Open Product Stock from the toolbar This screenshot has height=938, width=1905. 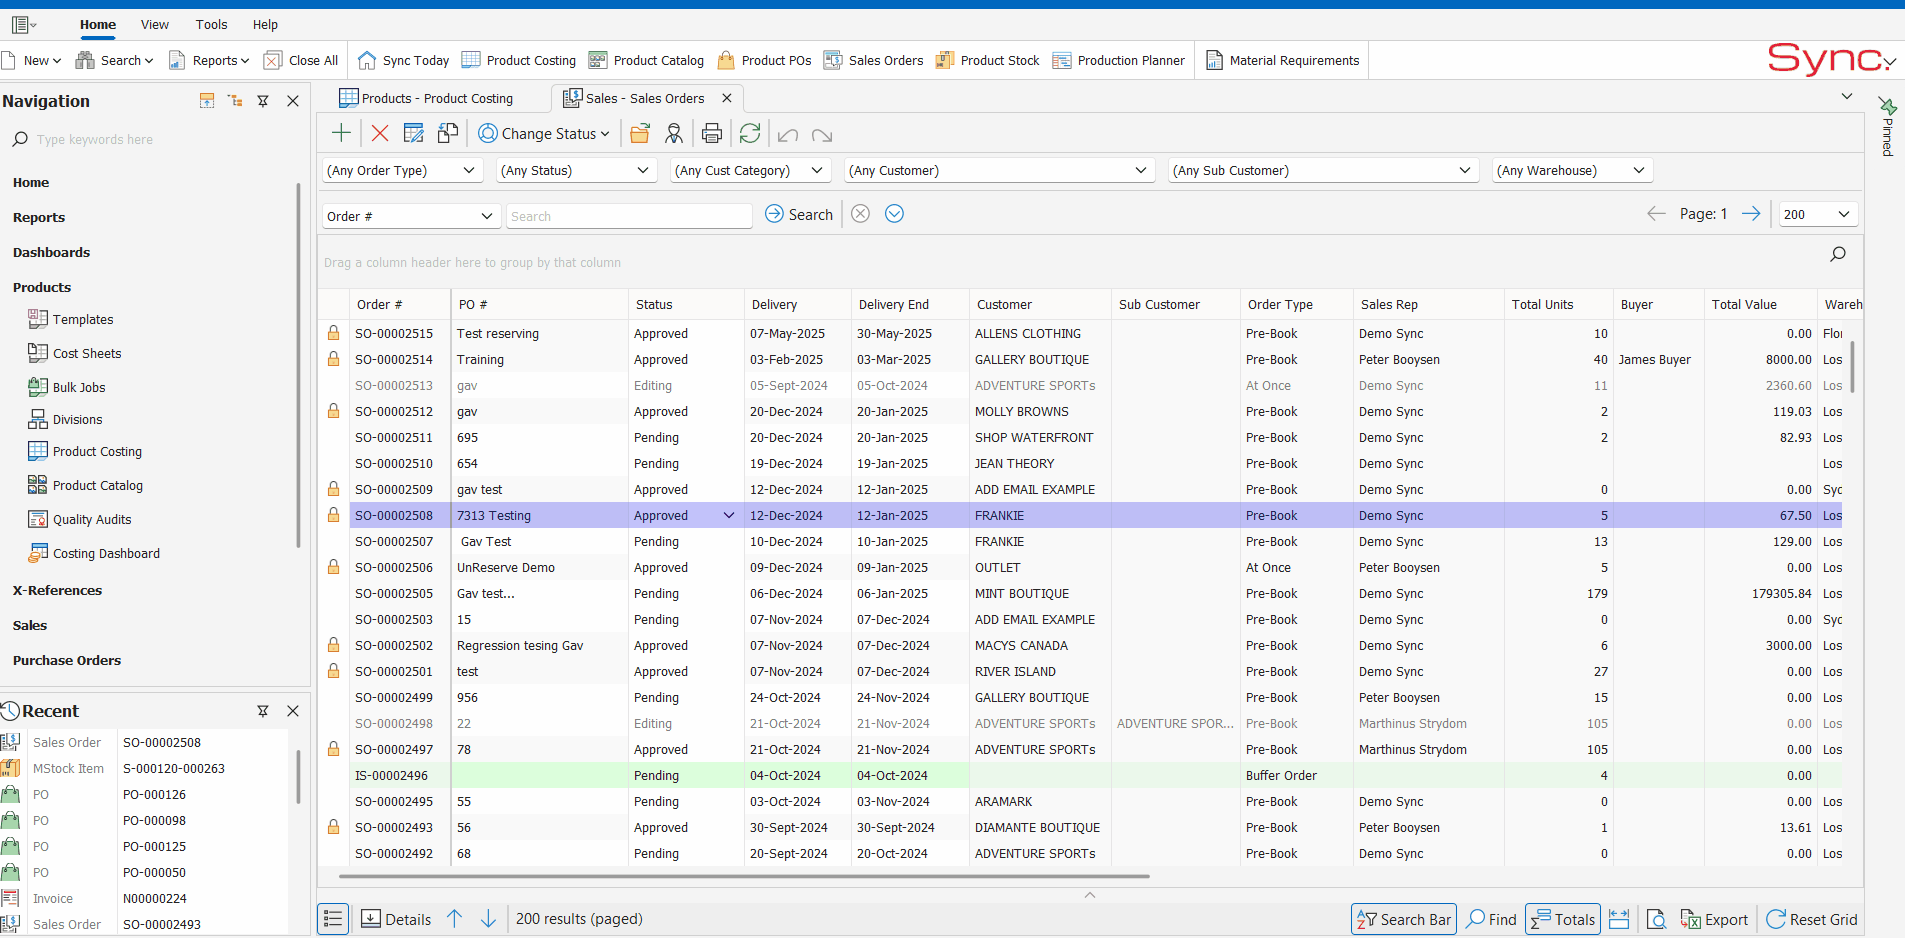pos(987,60)
